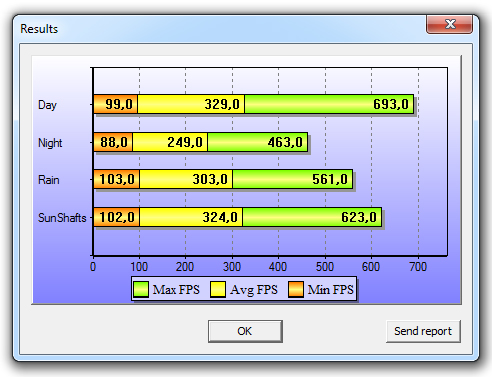Viewport: 492px width, 377px height.
Task: Select the Day minimum FPS bar 99,0
Action: tap(115, 104)
